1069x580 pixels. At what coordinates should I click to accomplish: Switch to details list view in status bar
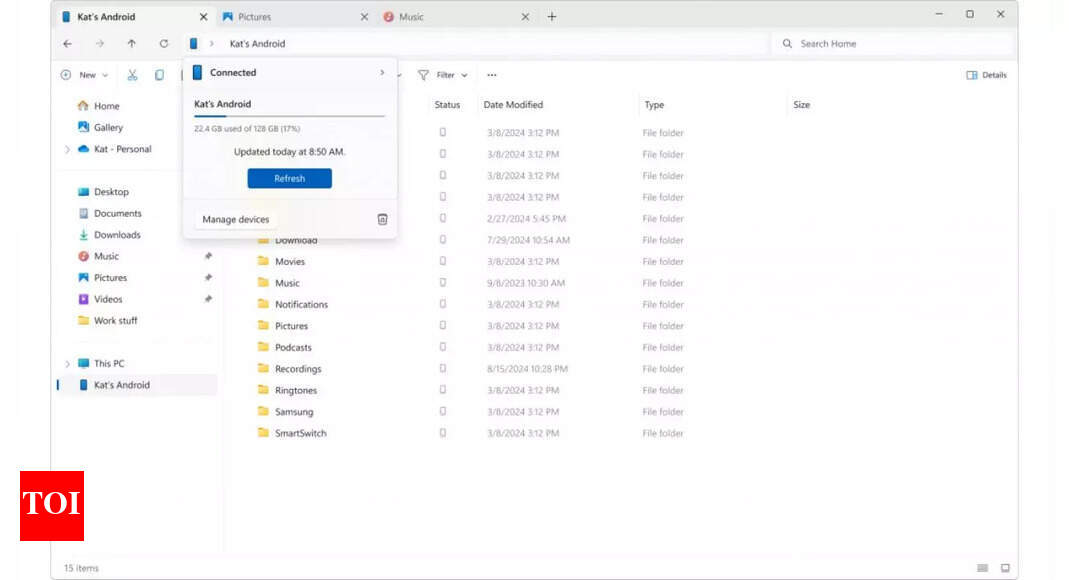982,568
